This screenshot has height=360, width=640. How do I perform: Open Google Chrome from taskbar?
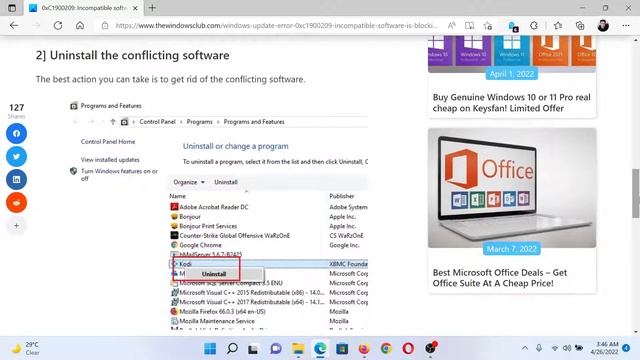386,349
